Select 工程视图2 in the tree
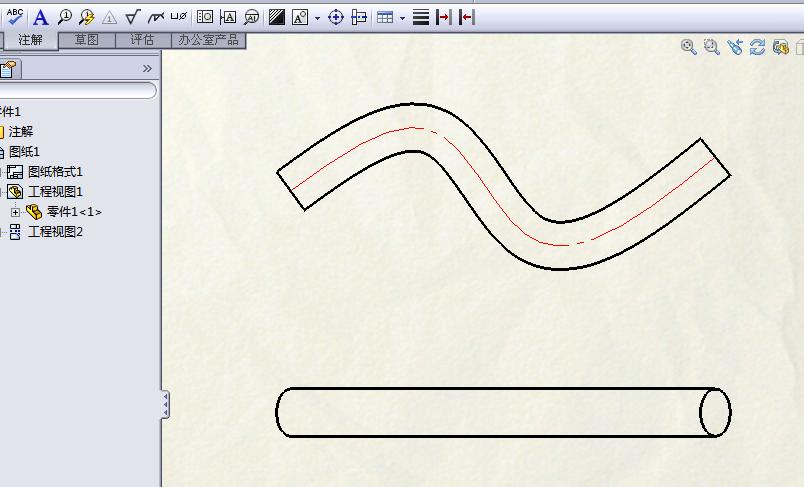Screen dimensions: 804x487 55,232
